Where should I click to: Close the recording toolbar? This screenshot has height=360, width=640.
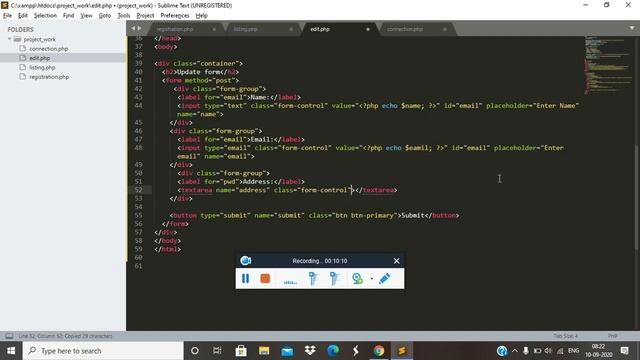click(x=396, y=260)
